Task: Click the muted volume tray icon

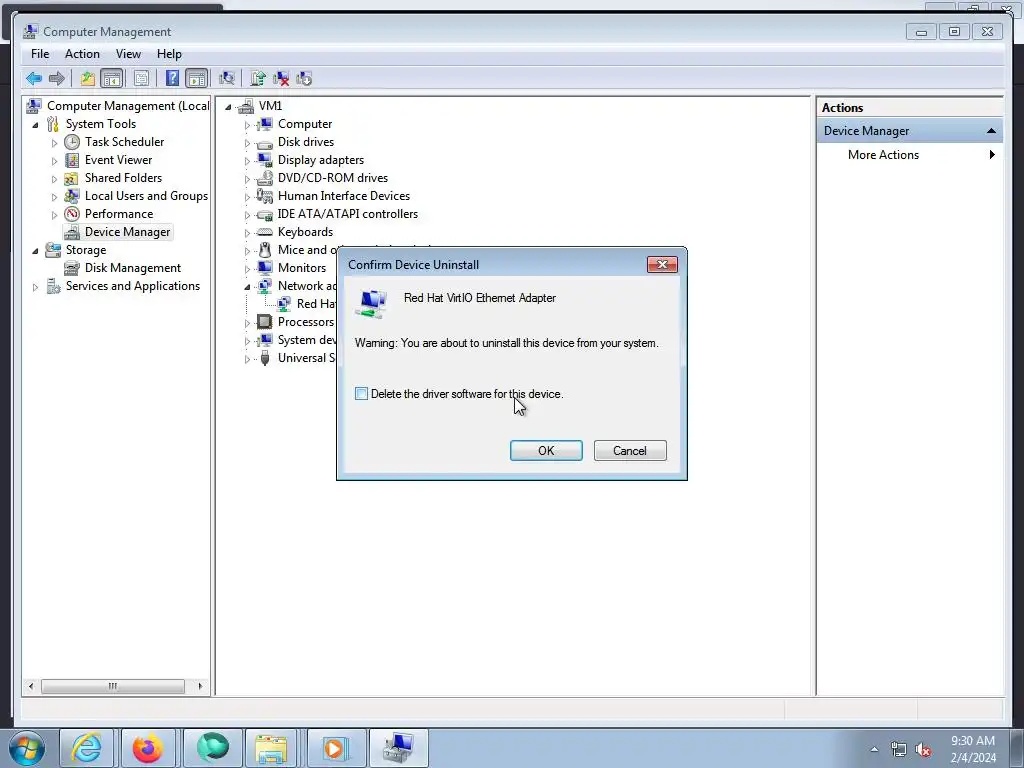Action: click(x=923, y=750)
